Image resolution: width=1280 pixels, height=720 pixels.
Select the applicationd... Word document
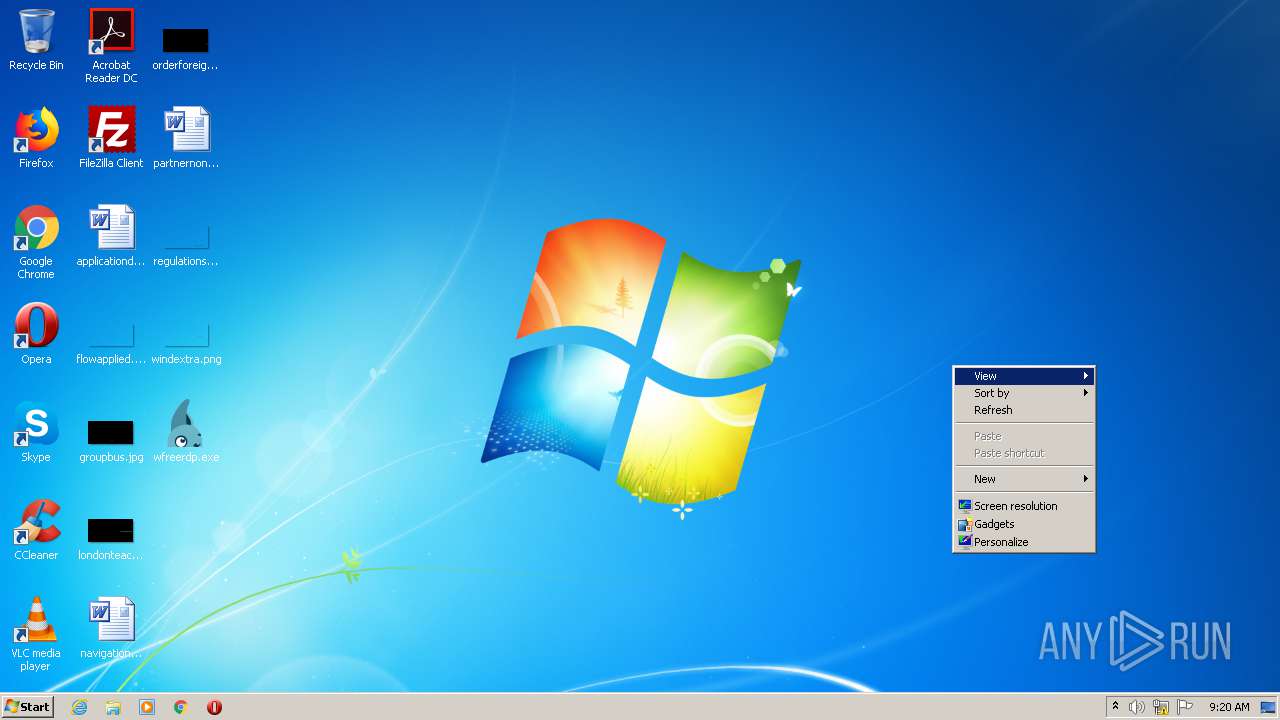pos(111,236)
